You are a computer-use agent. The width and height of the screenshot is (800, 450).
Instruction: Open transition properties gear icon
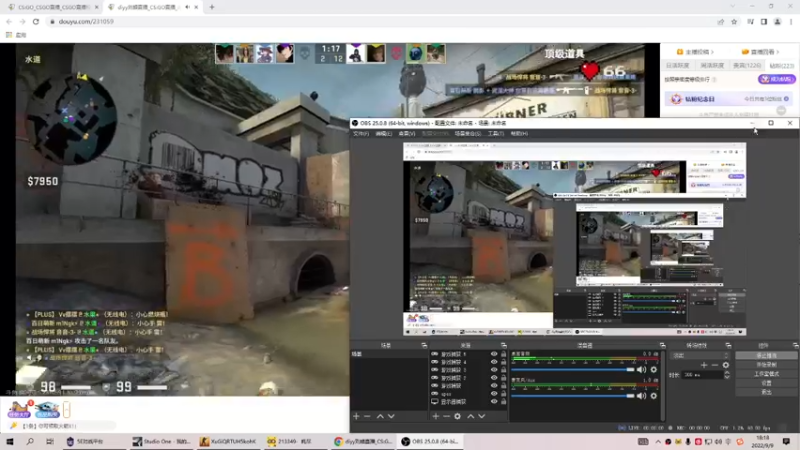click(x=726, y=365)
